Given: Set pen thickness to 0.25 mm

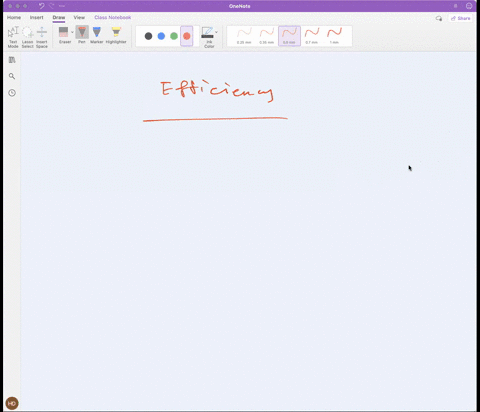Looking at the screenshot, I should pos(244,36).
